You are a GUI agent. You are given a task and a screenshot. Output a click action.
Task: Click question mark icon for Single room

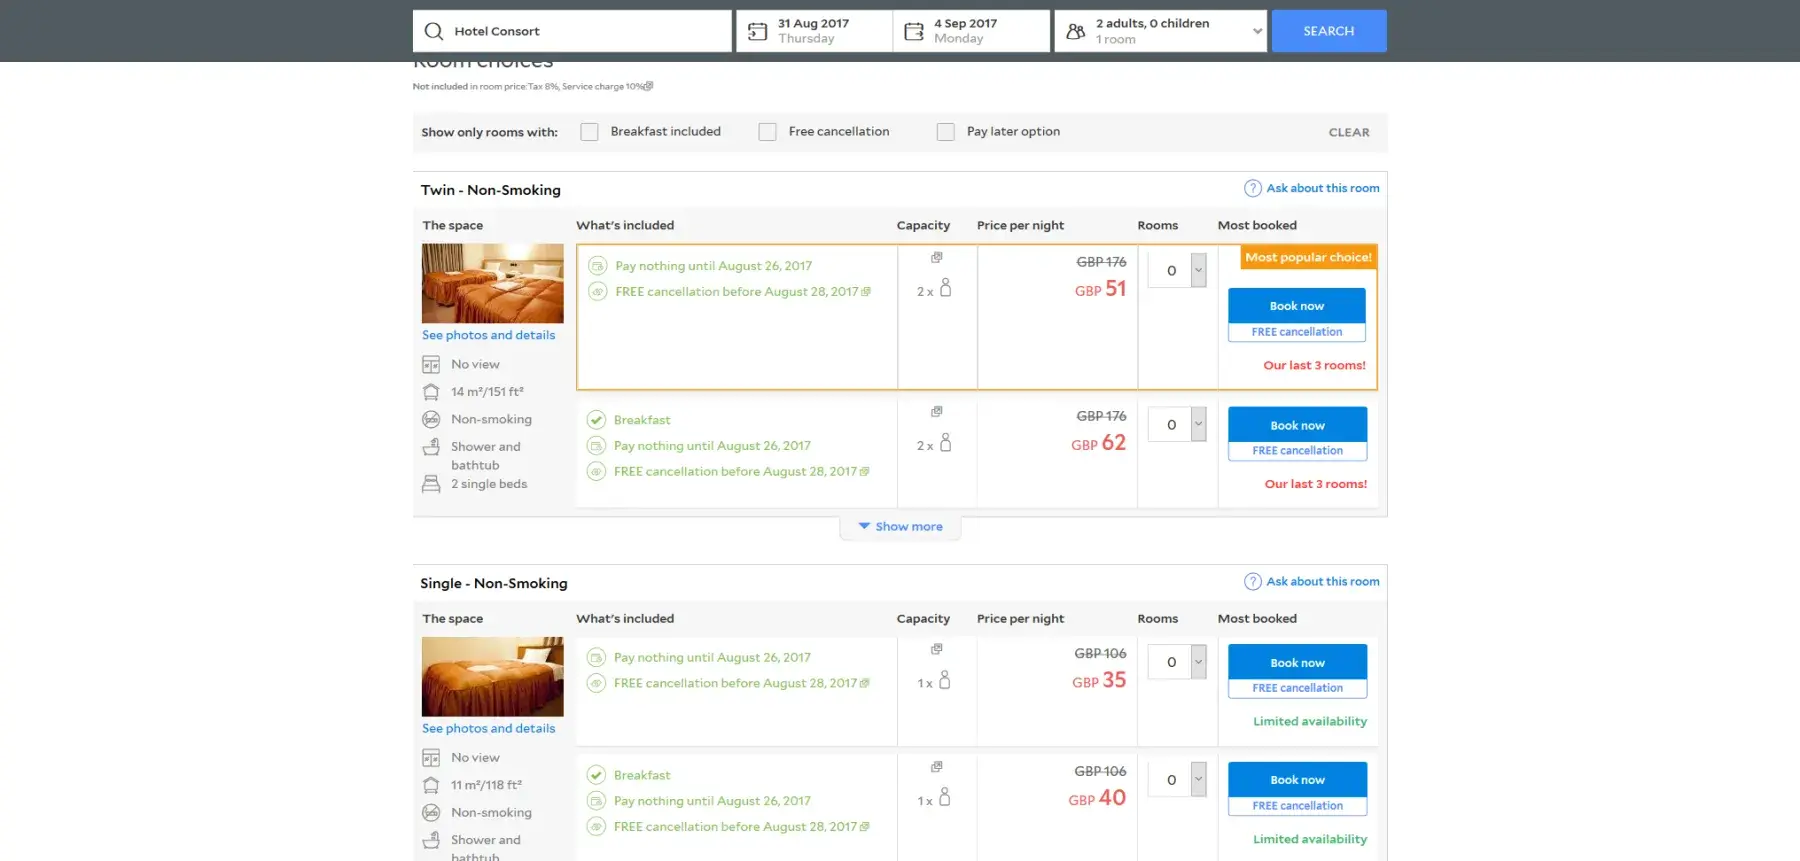(1252, 582)
